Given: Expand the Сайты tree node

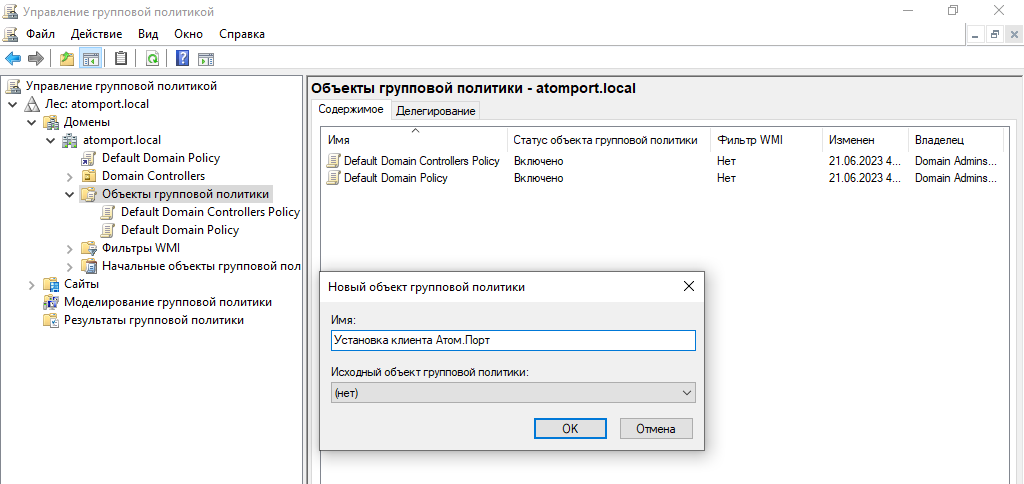Looking at the screenshot, I should pos(32,284).
